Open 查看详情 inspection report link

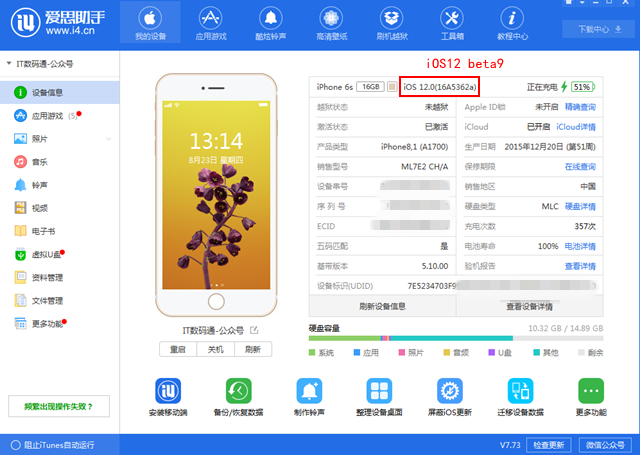(580, 266)
